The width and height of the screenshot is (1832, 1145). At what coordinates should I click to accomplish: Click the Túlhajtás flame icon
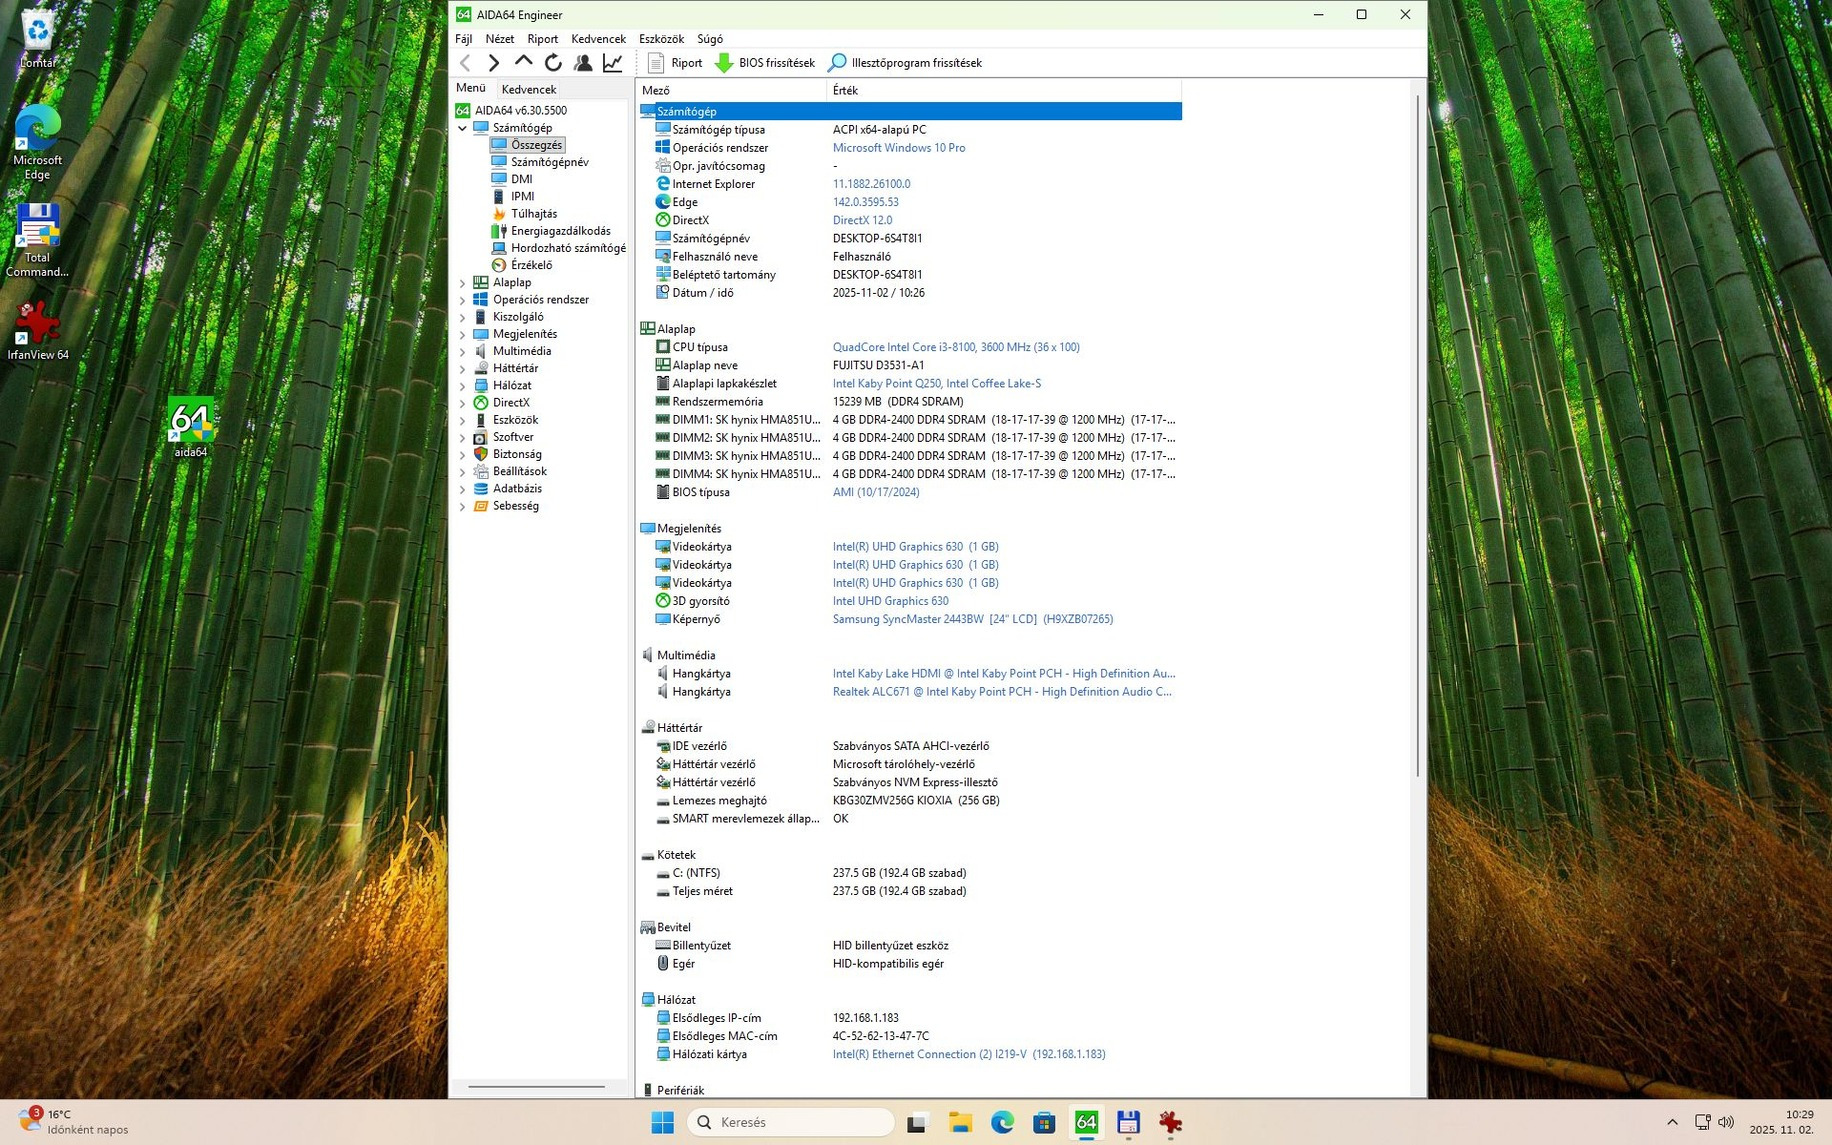[499, 214]
